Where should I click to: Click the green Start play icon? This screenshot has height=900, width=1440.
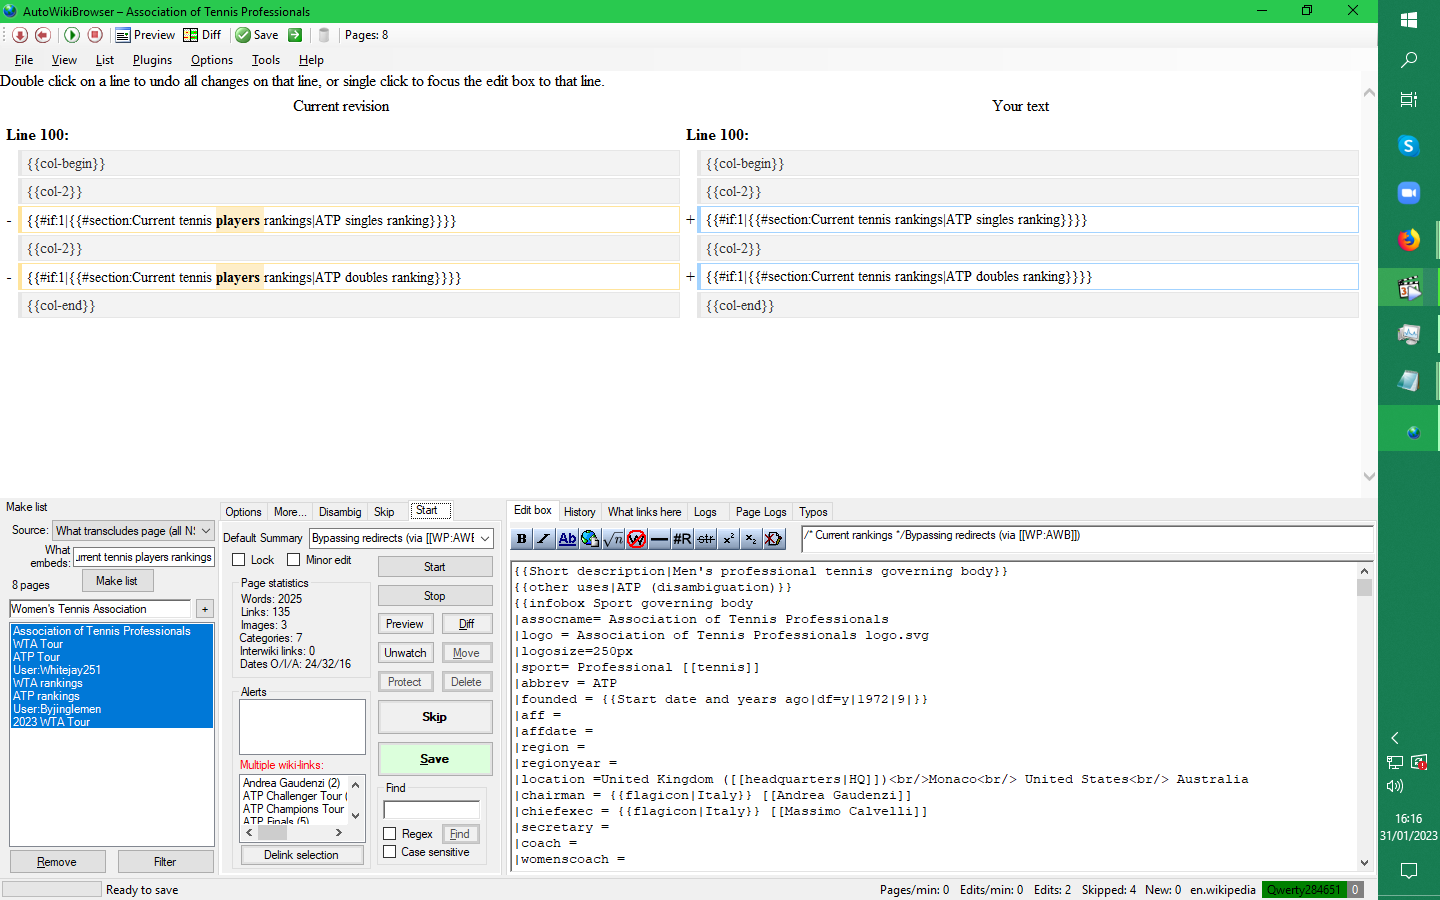point(72,35)
